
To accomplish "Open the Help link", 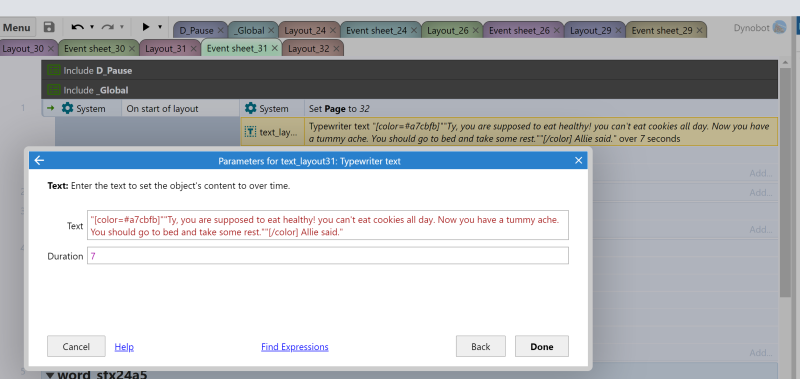I will point(124,347).
